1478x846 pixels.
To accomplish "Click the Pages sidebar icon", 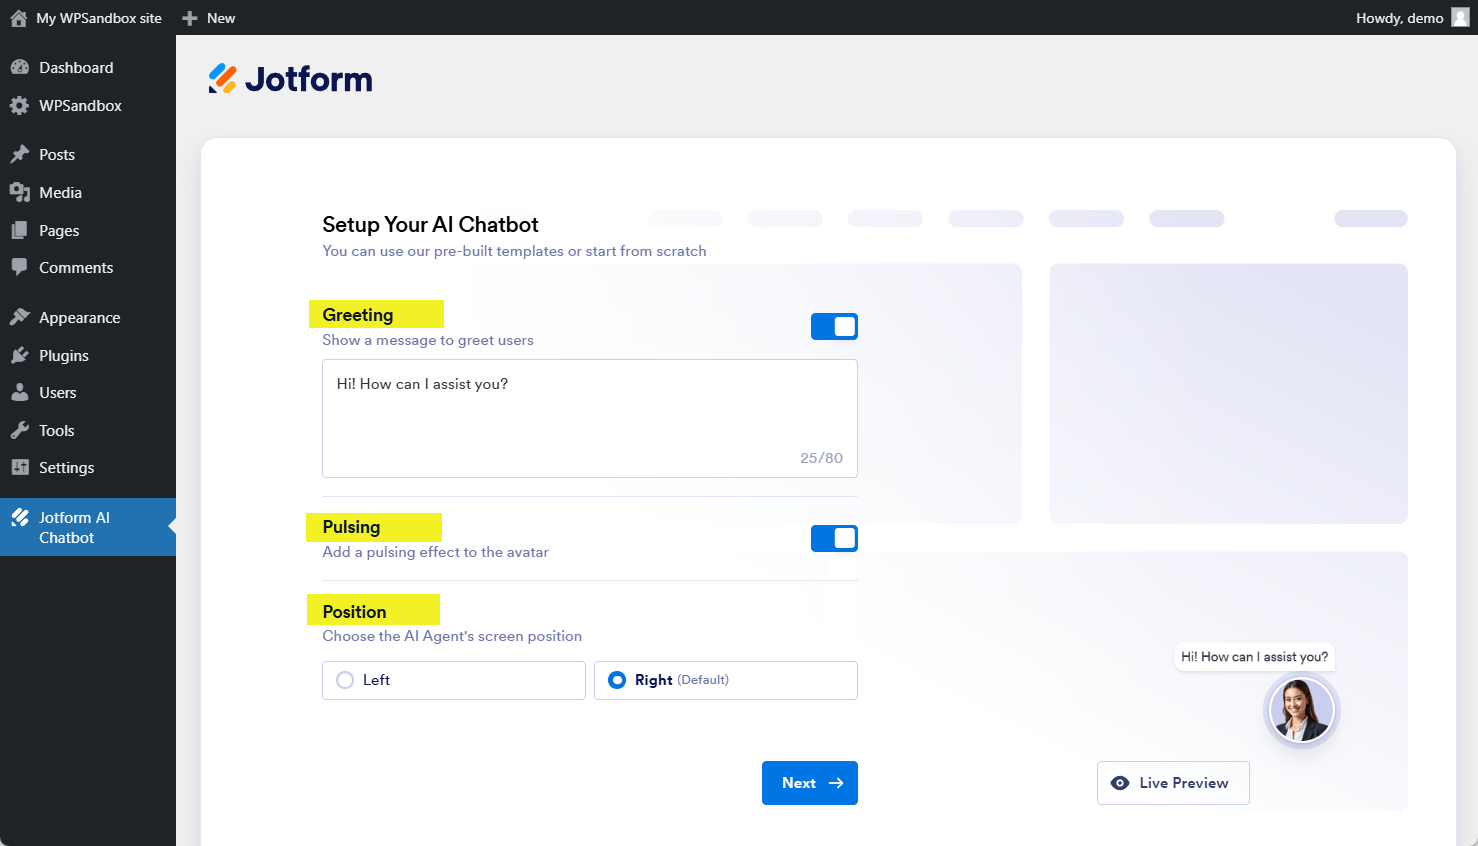I will (22, 230).
